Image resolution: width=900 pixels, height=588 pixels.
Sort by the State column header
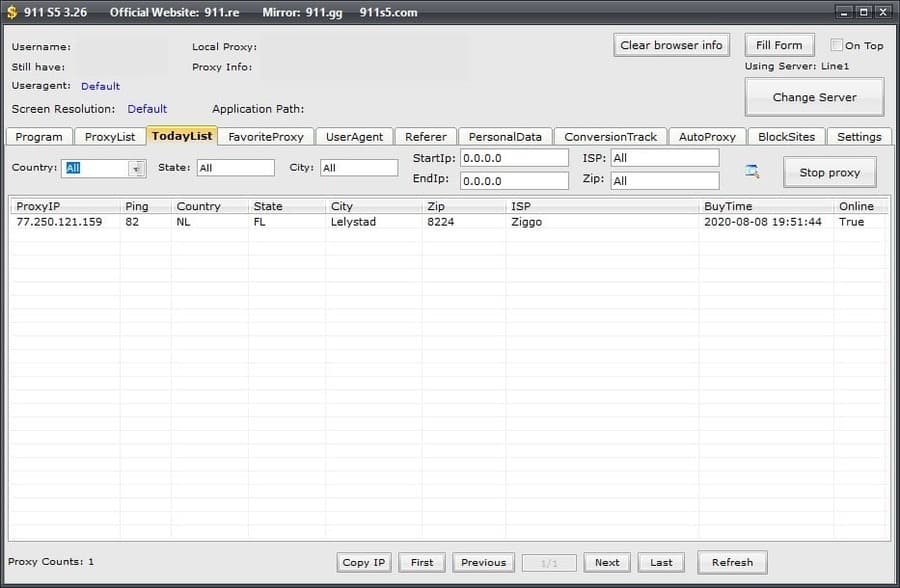click(287, 206)
